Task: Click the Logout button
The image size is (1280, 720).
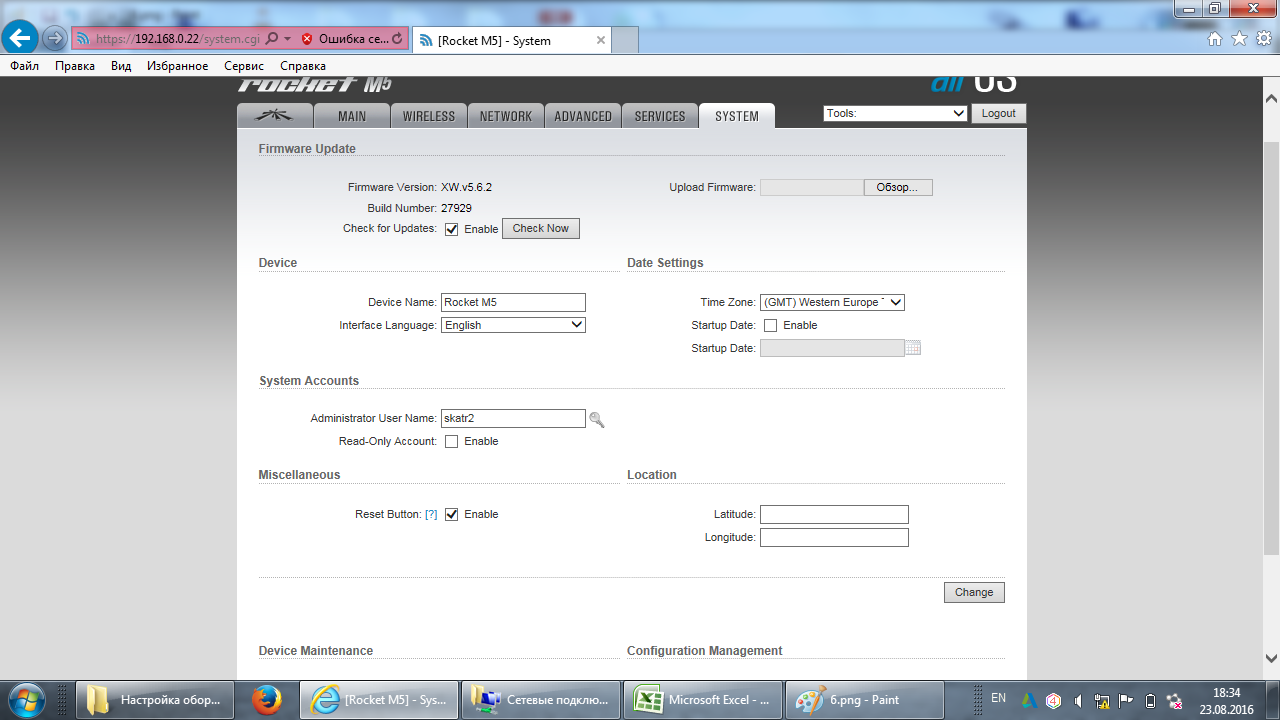Action: [998, 113]
